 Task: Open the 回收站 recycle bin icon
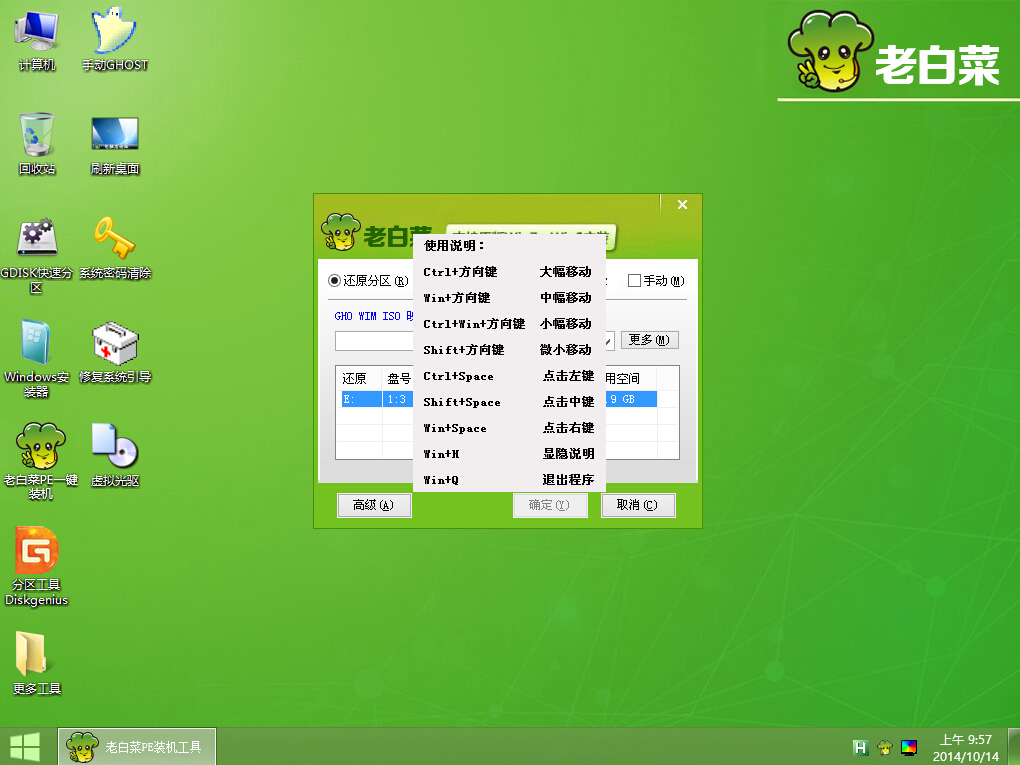click(37, 136)
